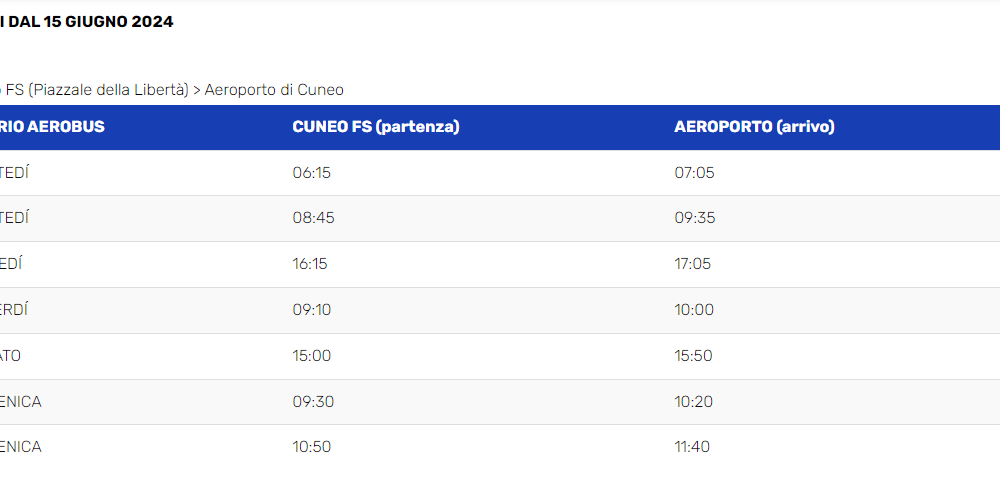Viewport: 1000px width, 486px height.
Task: Click the ORARIO AEROBUS column header
Action: (x=51, y=127)
